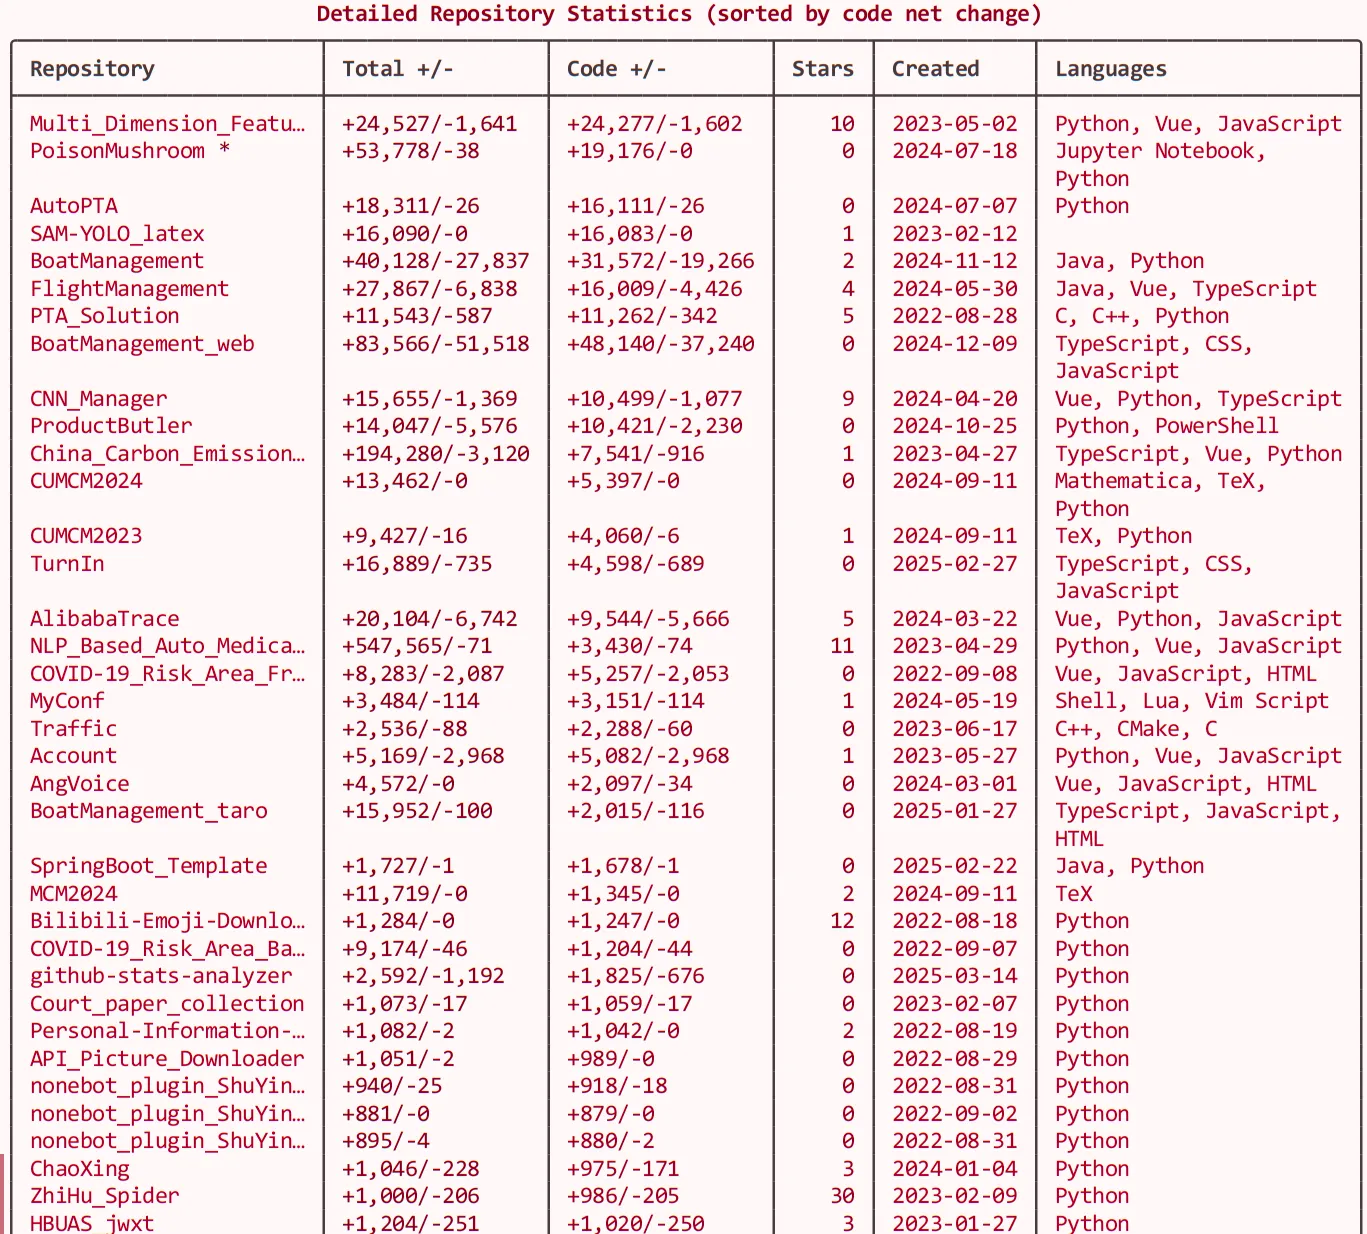Screen dimensions: 1367x1234
Task: Click the BoatManagement_web repository name
Action: [142, 344]
